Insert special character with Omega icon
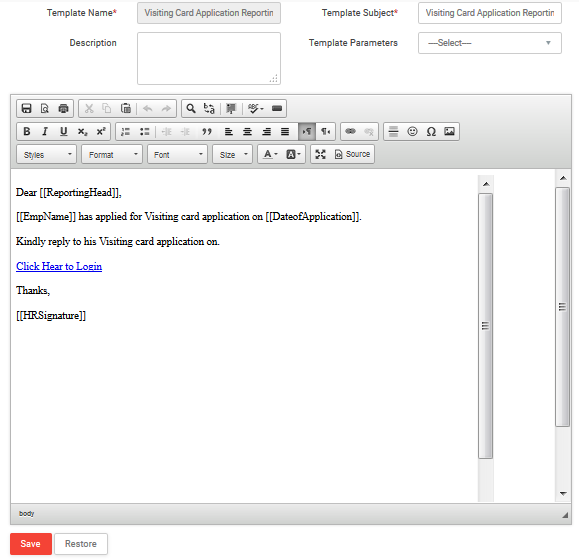This screenshot has height=560, width=579. 431,131
